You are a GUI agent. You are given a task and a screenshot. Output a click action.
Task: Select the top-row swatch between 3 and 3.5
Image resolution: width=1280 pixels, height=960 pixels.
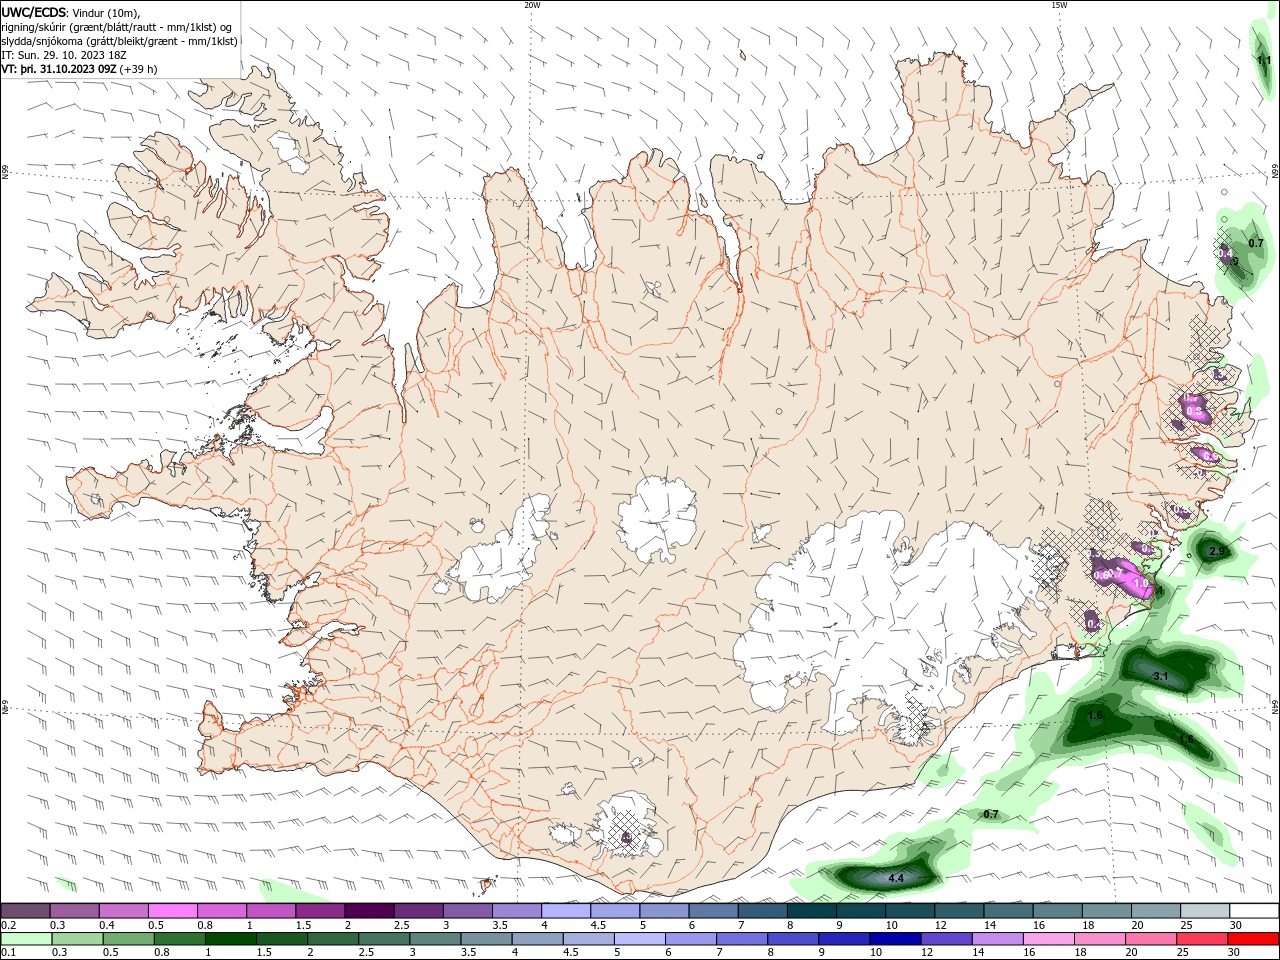pyautogui.click(x=468, y=910)
